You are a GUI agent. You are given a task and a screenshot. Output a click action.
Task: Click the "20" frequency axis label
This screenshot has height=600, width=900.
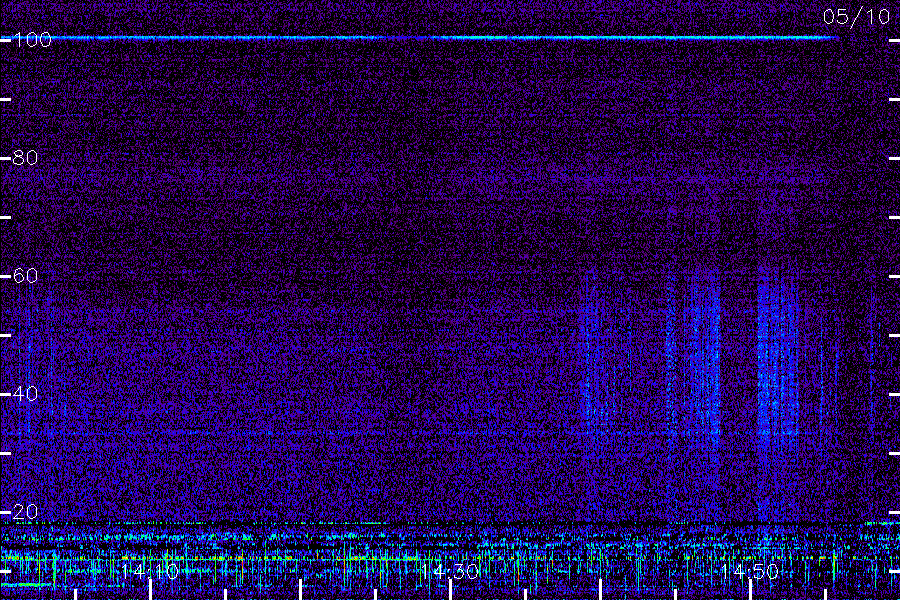(x=25, y=512)
